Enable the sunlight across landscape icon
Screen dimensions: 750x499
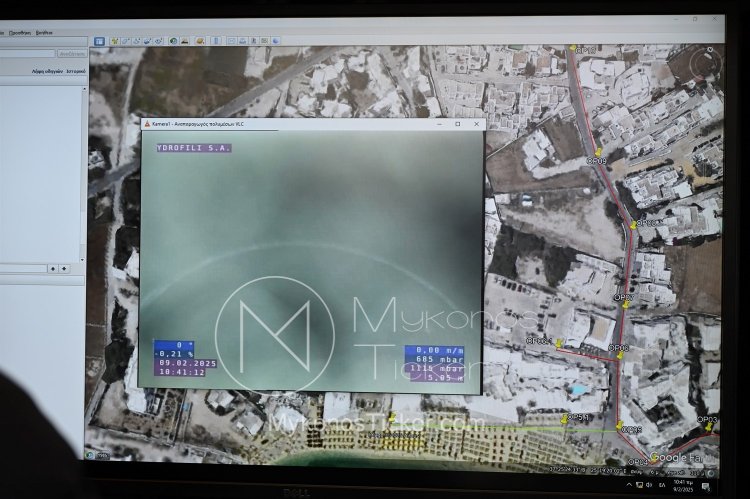[x=185, y=41]
